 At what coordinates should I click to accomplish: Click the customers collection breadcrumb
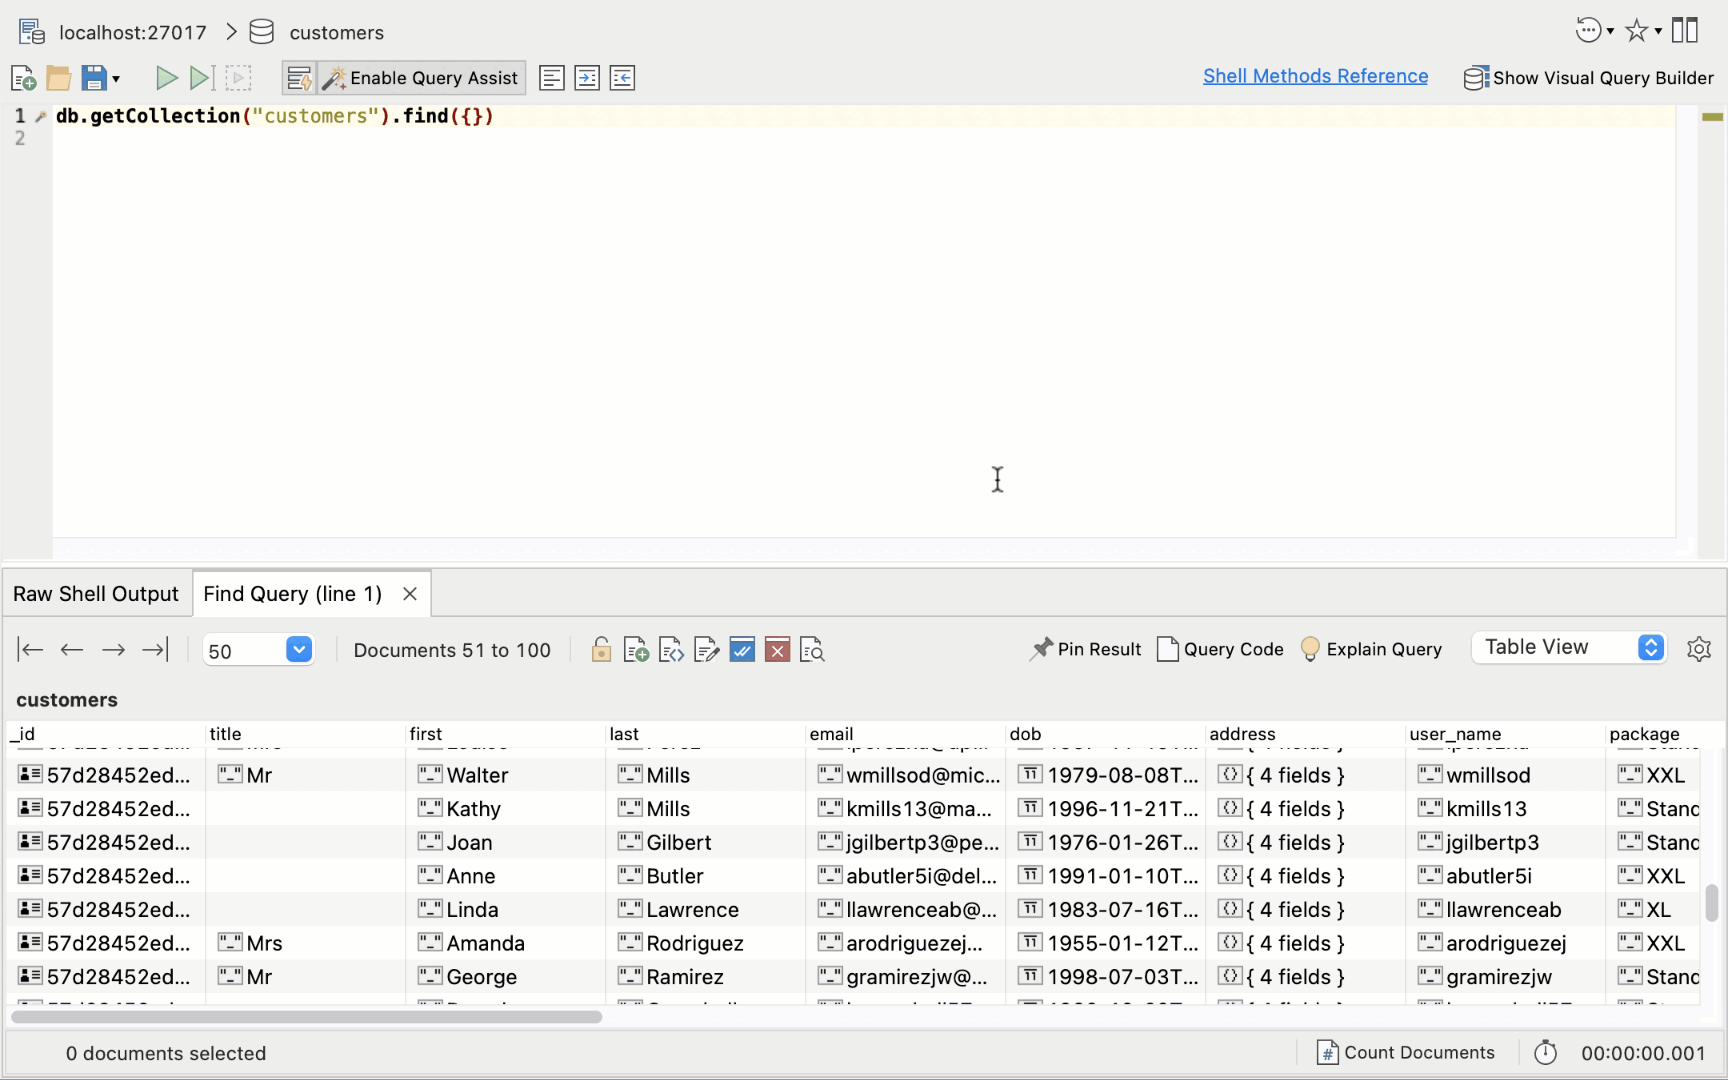pos(336,33)
